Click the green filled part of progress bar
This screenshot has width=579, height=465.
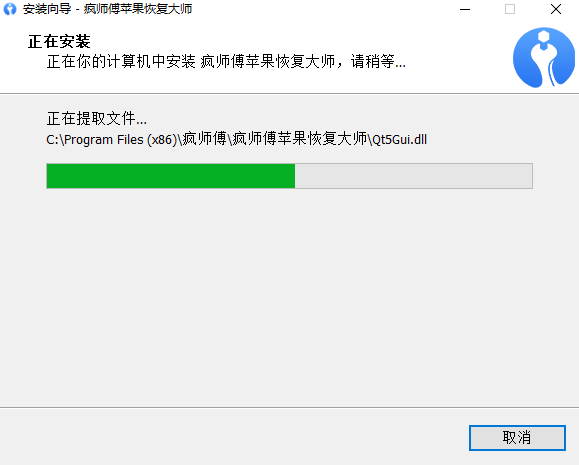[x=171, y=176]
